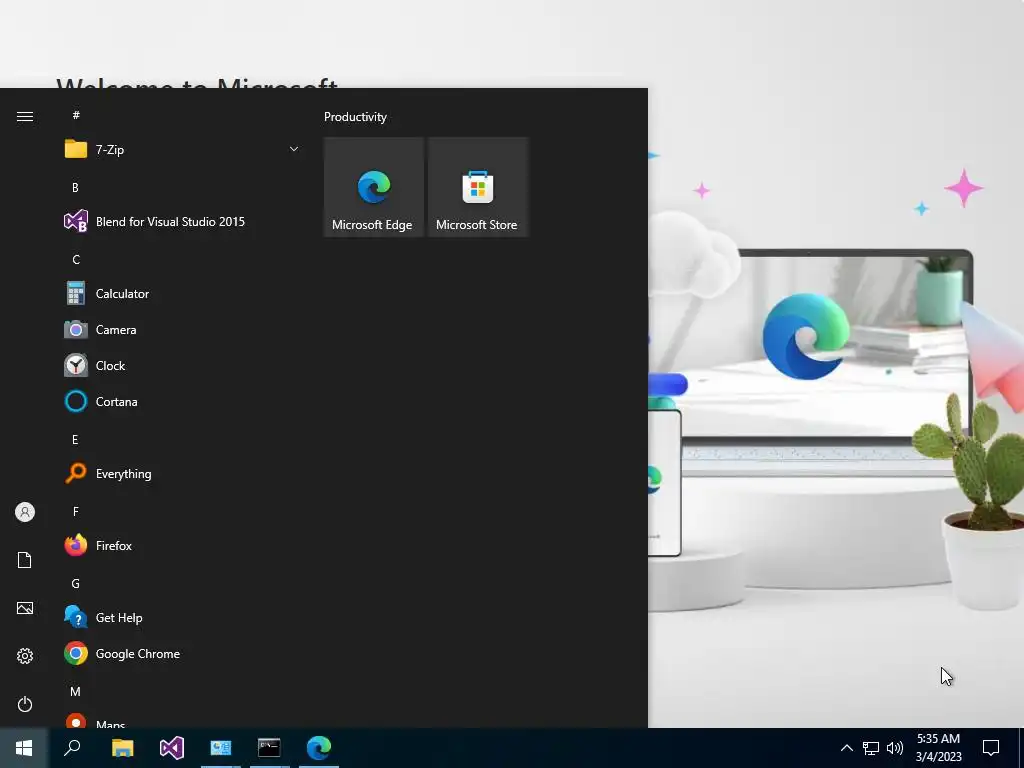Open Settings gear in Start sidebar
The height and width of the screenshot is (768, 1024).
click(x=25, y=656)
